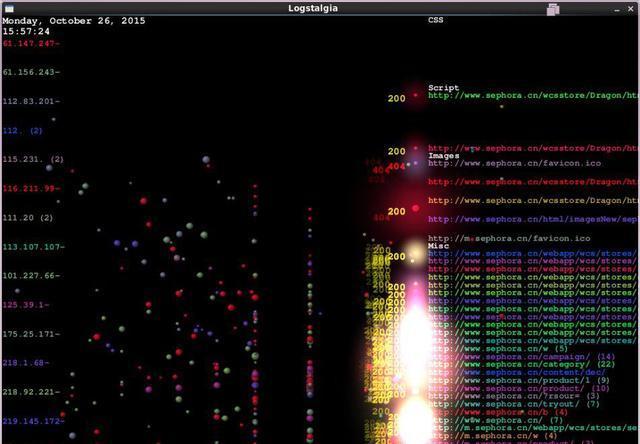Select the red IP entry 116.211.99-

click(x=31, y=189)
